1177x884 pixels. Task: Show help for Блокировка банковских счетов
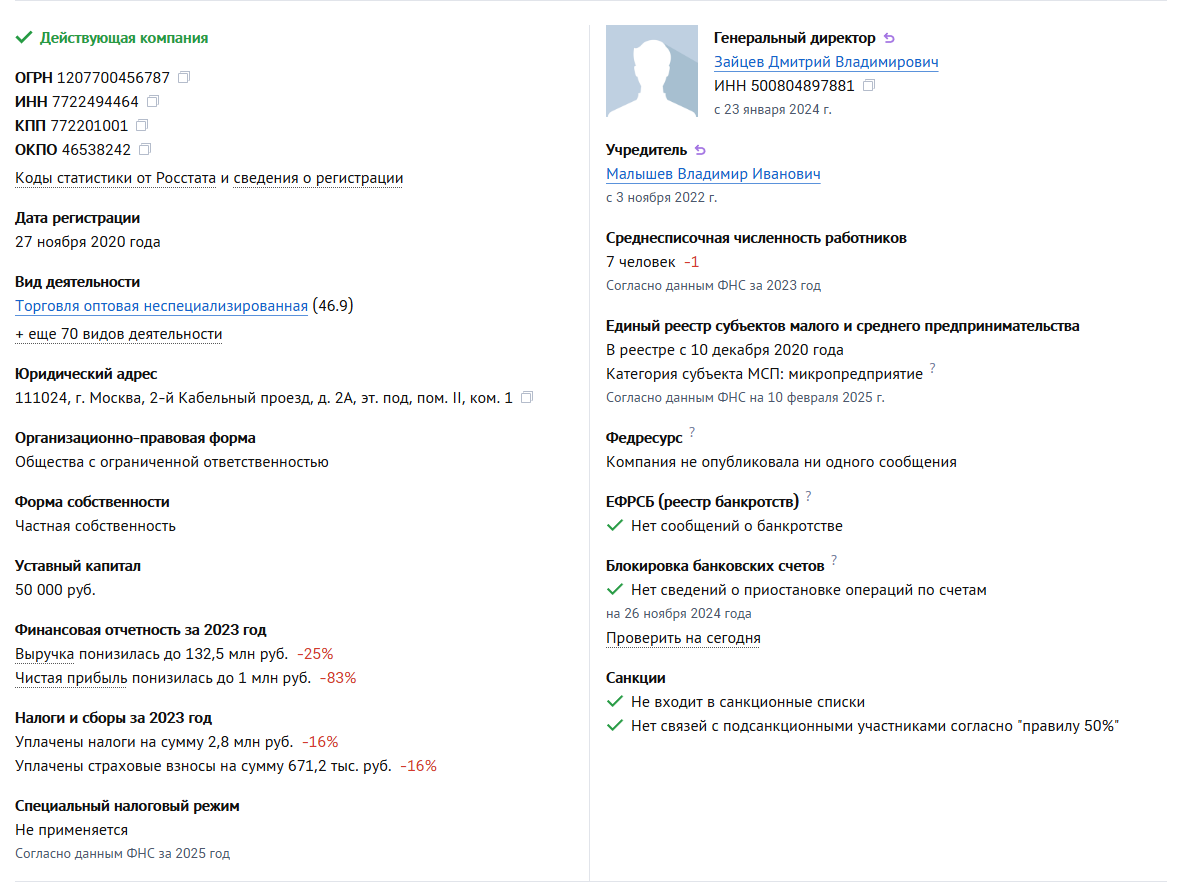coord(834,560)
